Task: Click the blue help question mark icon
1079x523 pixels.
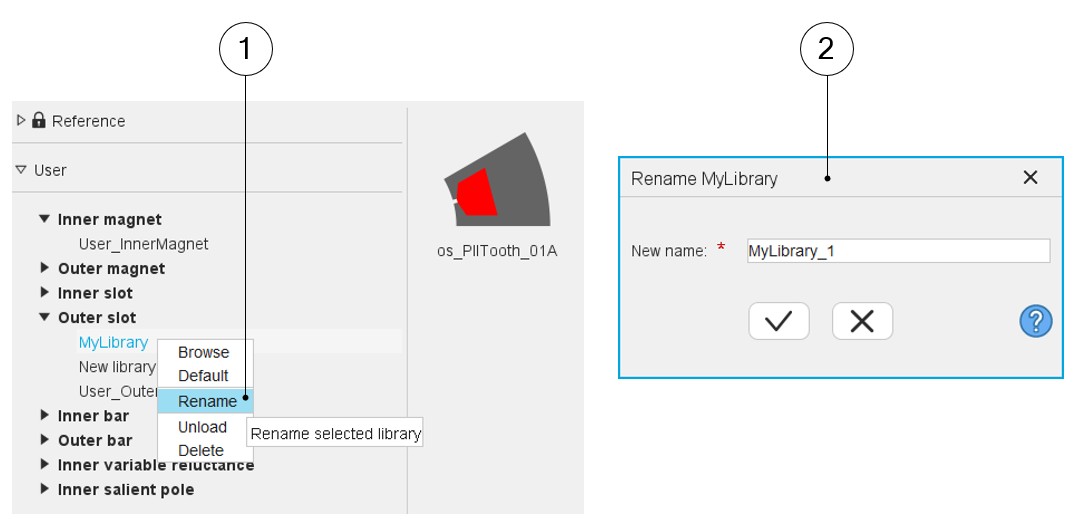Action: 1036,321
